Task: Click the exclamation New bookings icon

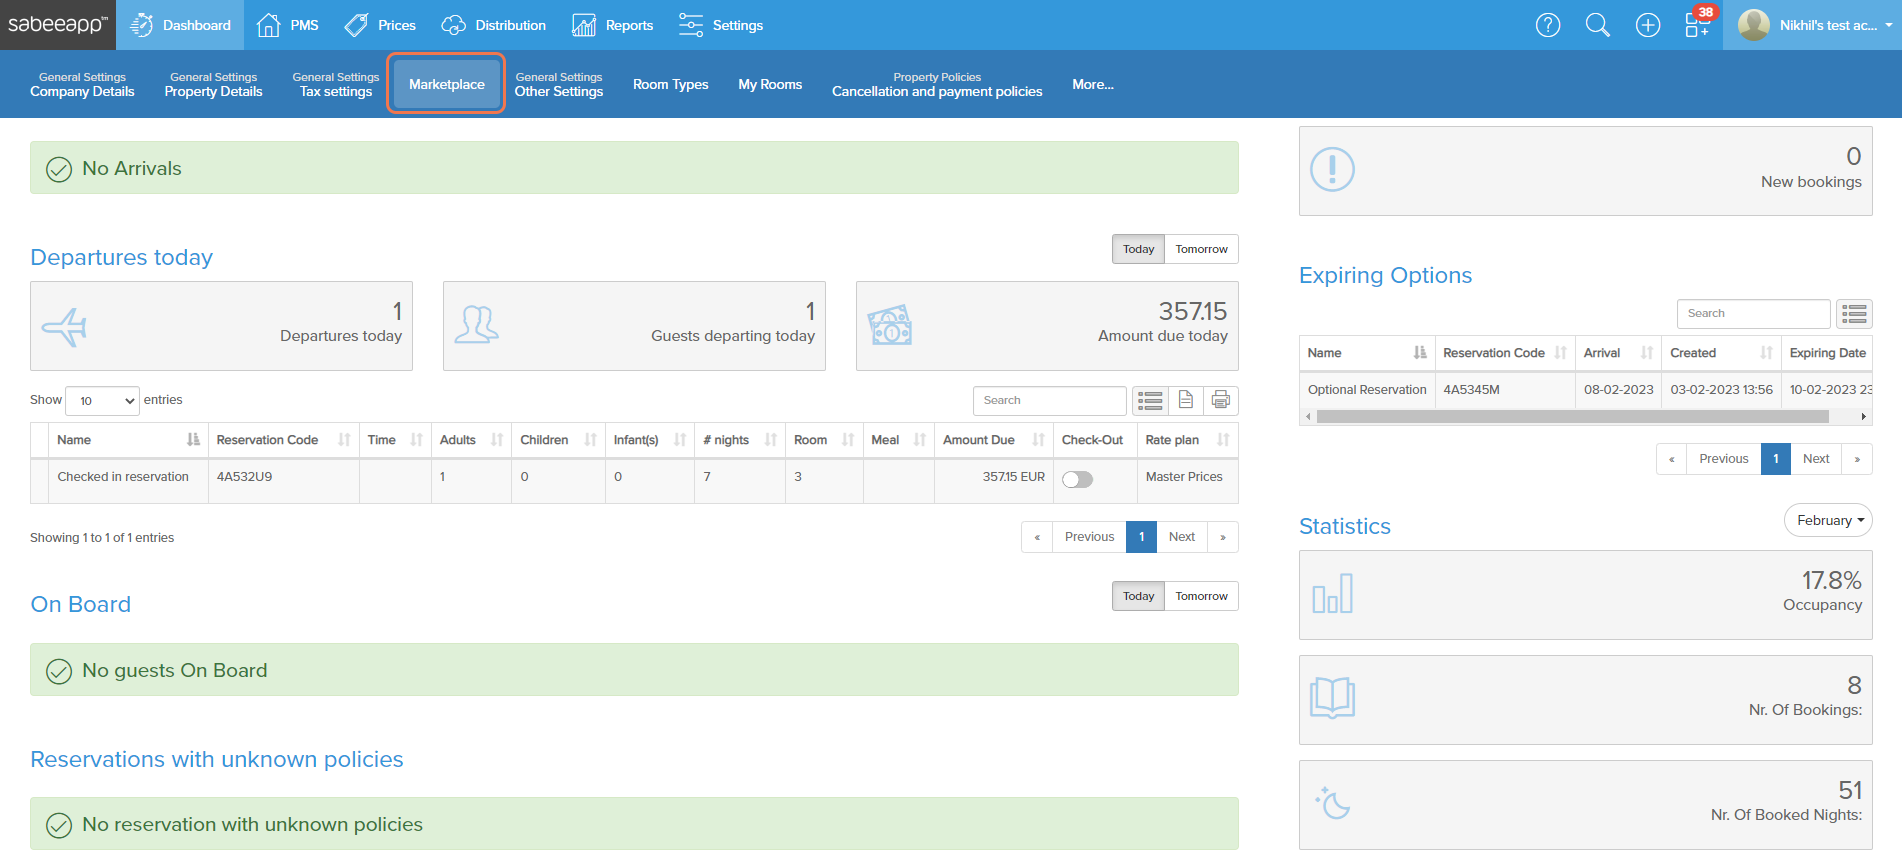Action: click(1332, 170)
